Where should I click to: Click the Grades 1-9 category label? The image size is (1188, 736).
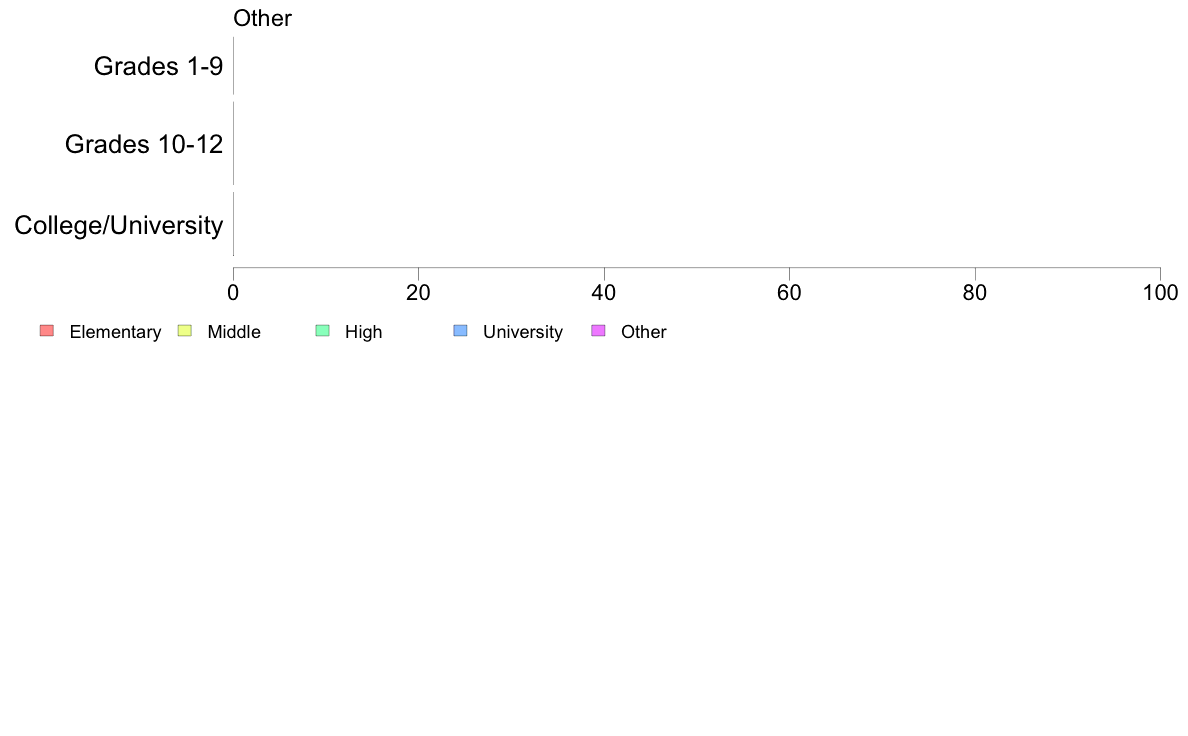coord(158,66)
